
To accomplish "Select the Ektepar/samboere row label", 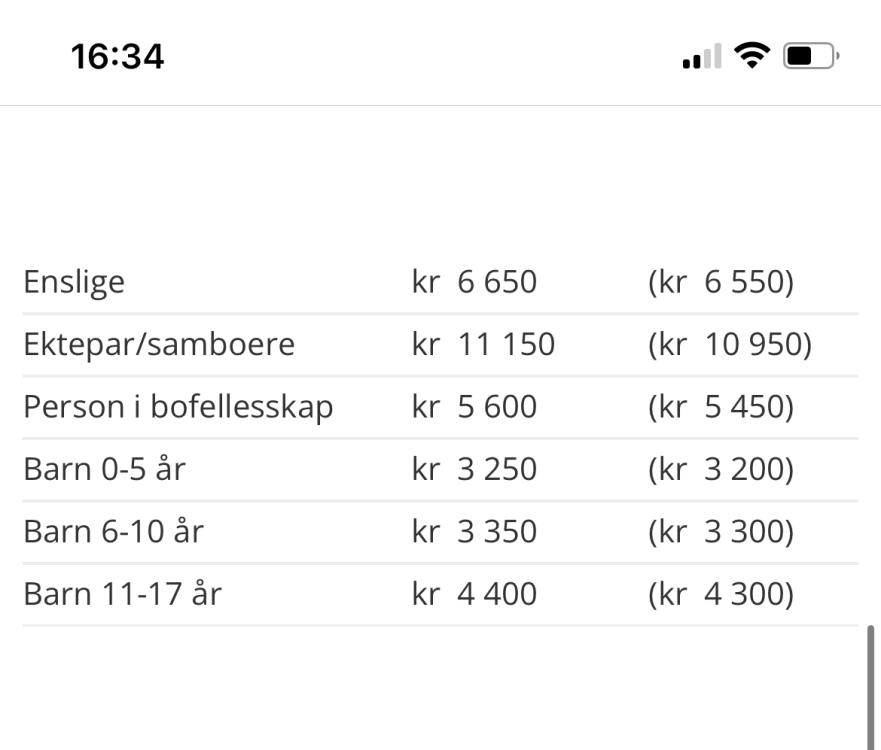I will click(x=159, y=344).
